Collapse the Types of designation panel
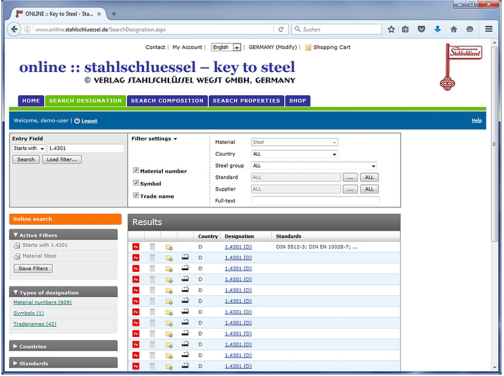Viewport: 504px width, 376px height. click(63, 292)
